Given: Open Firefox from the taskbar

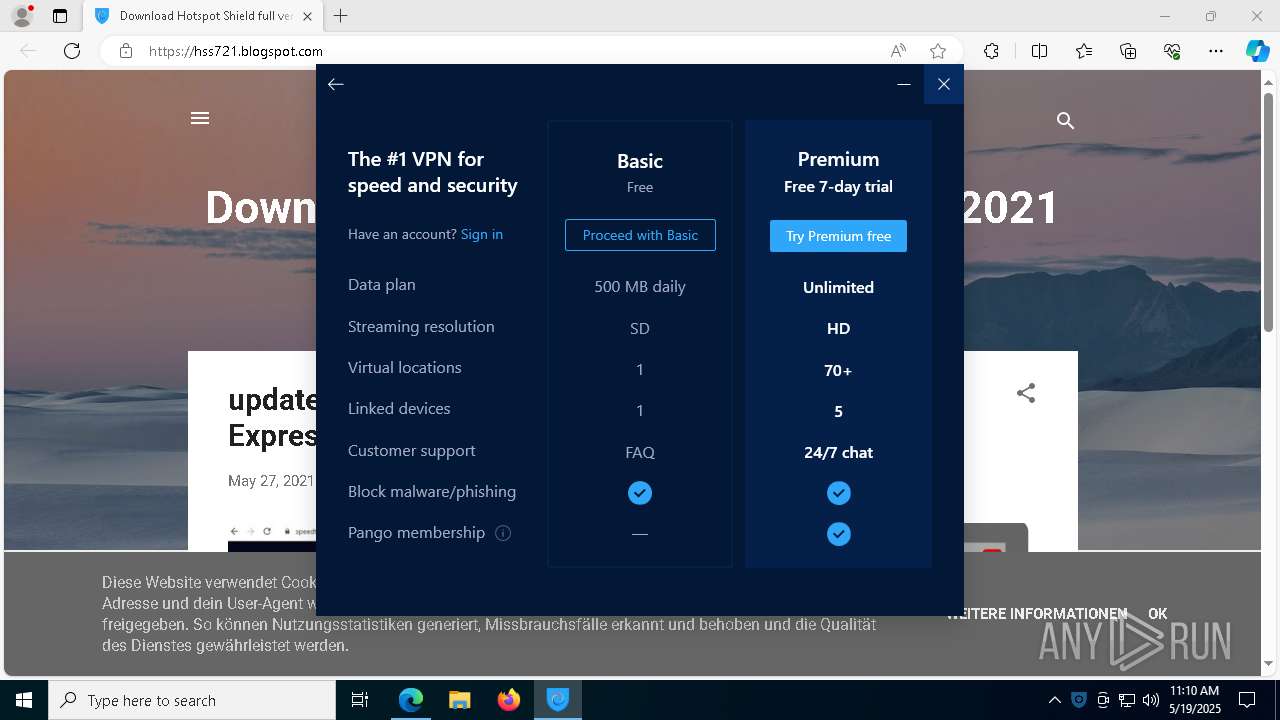Looking at the screenshot, I should [x=508, y=700].
